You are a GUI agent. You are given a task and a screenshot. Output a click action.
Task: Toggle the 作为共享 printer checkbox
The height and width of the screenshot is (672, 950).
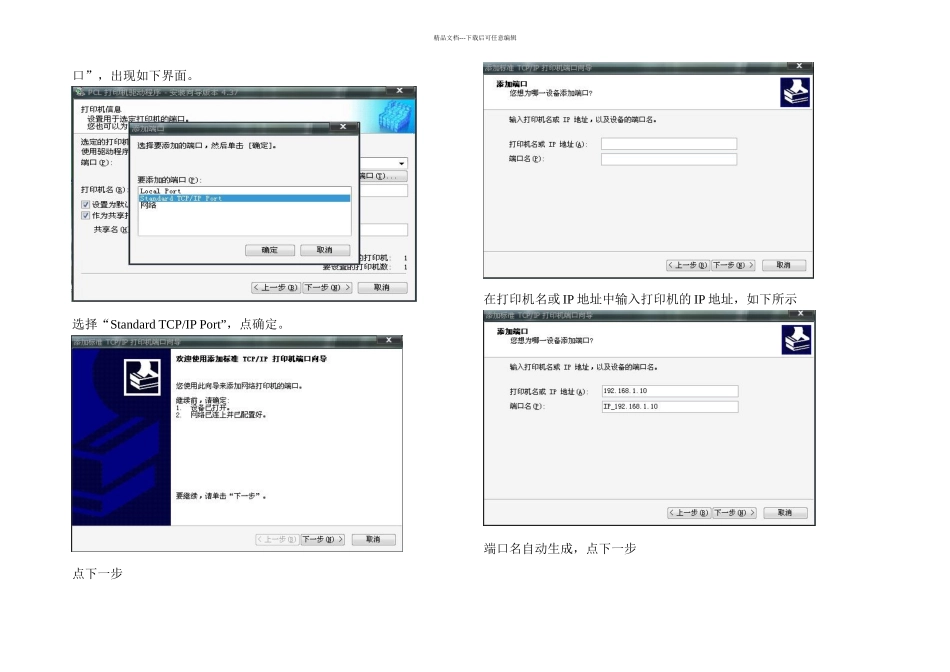[85, 215]
